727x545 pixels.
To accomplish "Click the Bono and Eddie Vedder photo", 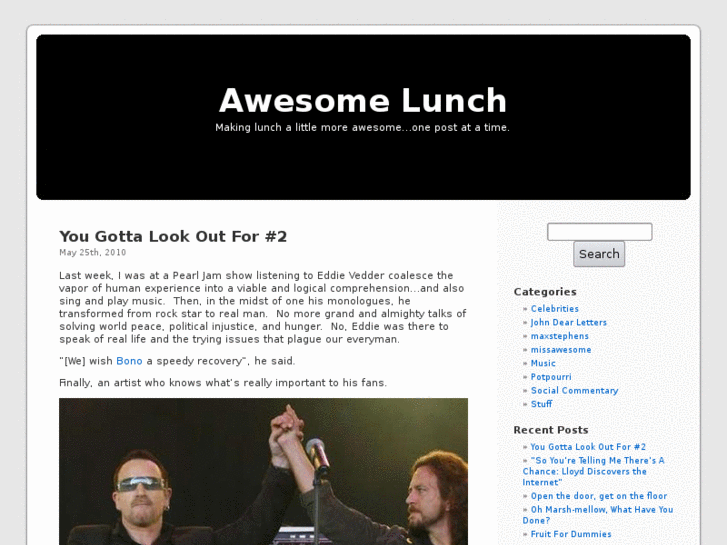I will coord(263,471).
